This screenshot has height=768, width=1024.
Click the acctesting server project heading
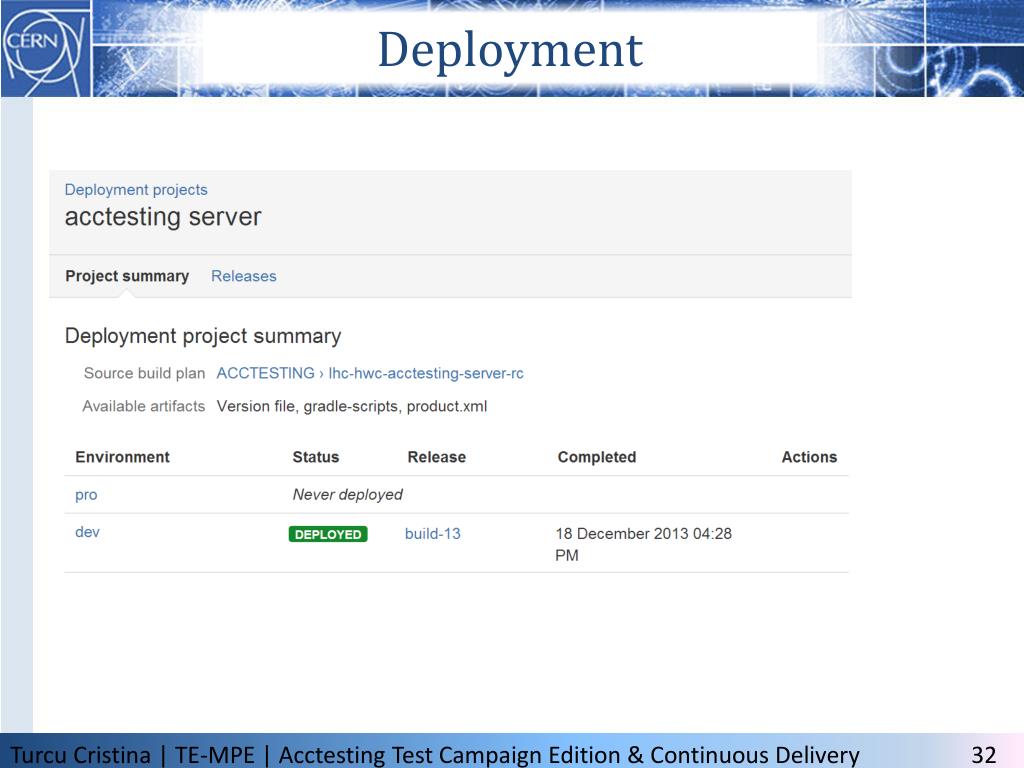tap(163, 217)
